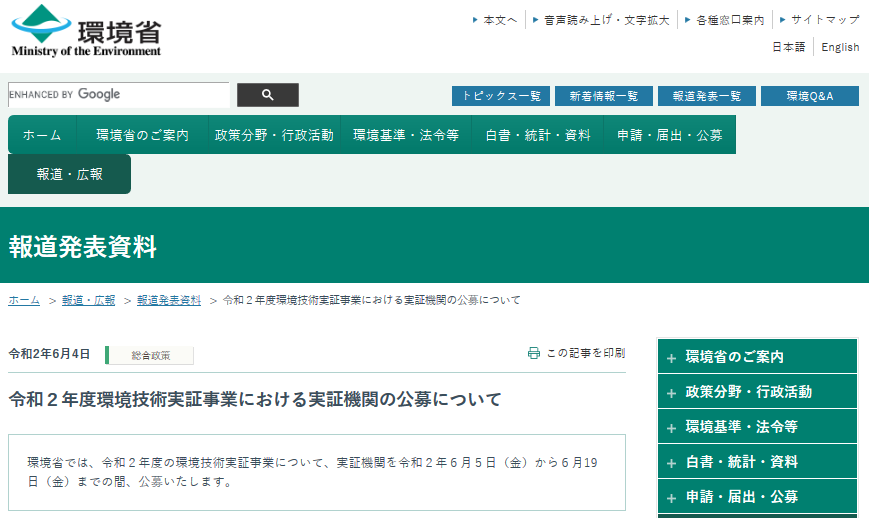This screenshot has width=869, height=518.
Task: Switch language to English
Action: tap(840, 47)
